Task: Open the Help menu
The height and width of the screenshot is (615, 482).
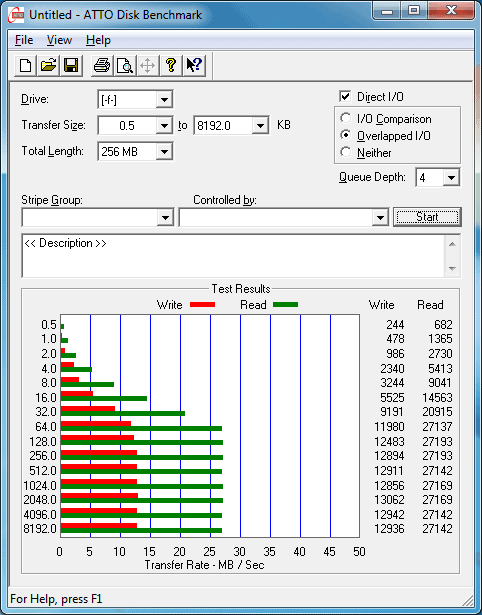Action: (x=98, y=40)
